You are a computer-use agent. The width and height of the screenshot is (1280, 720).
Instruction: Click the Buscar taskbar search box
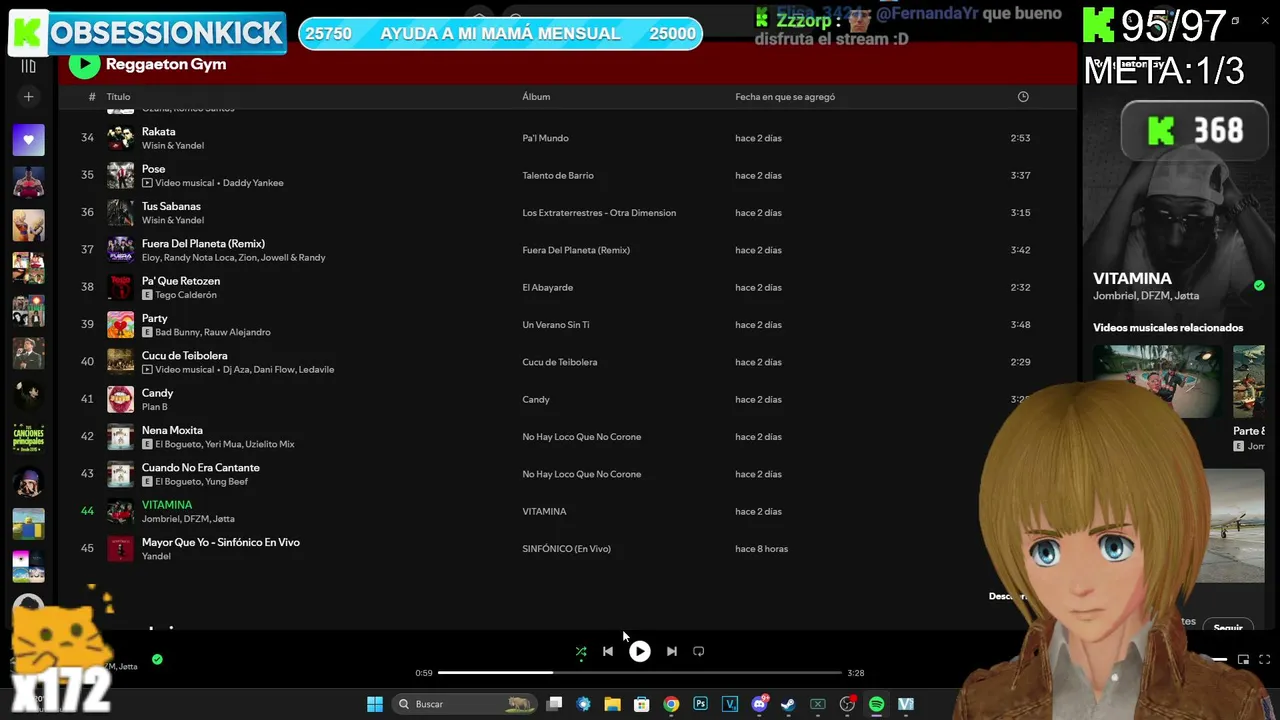coord(465,704)
